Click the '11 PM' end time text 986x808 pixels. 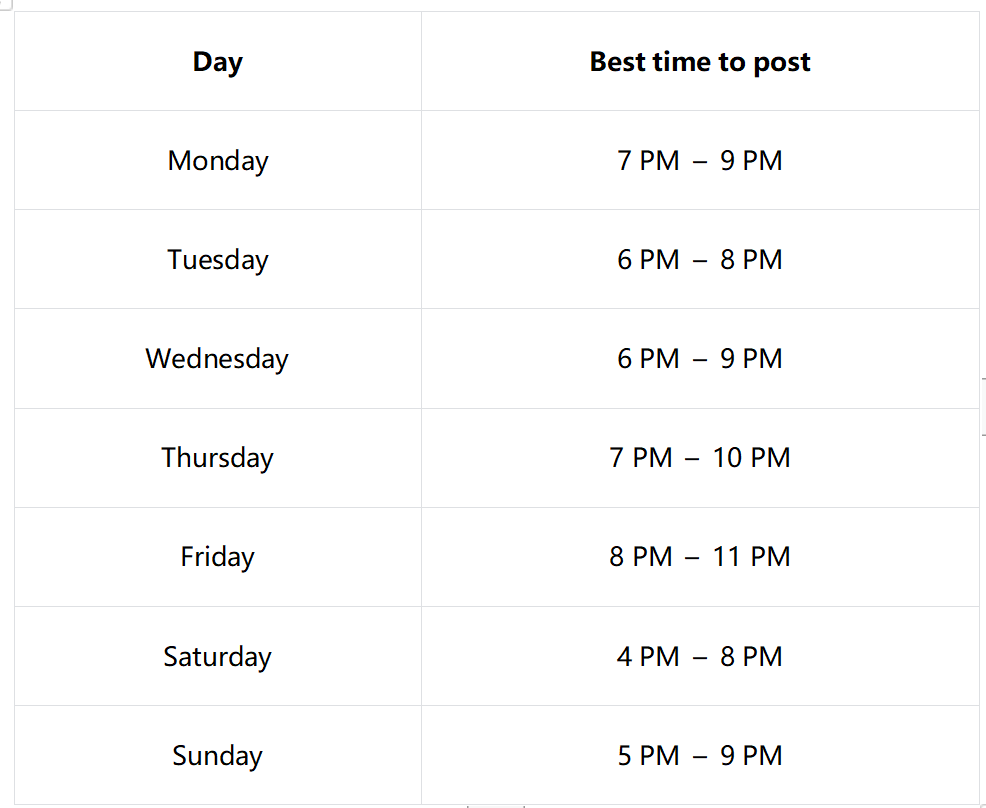751,557
